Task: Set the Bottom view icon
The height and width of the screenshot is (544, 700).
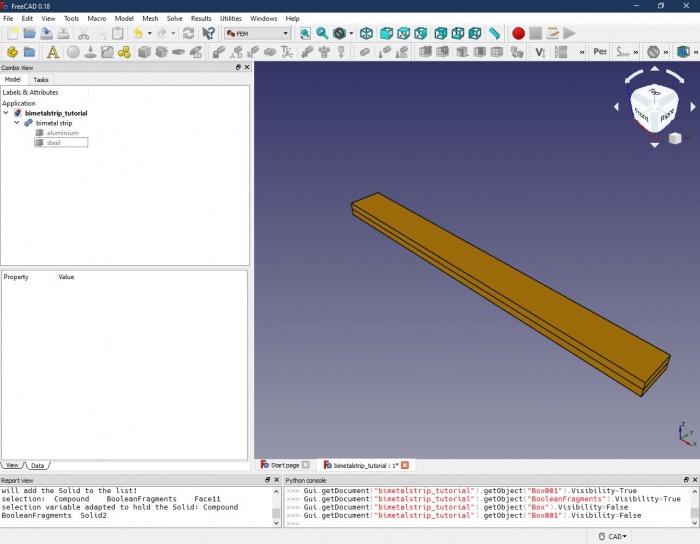Action: [x=458, y=33]
